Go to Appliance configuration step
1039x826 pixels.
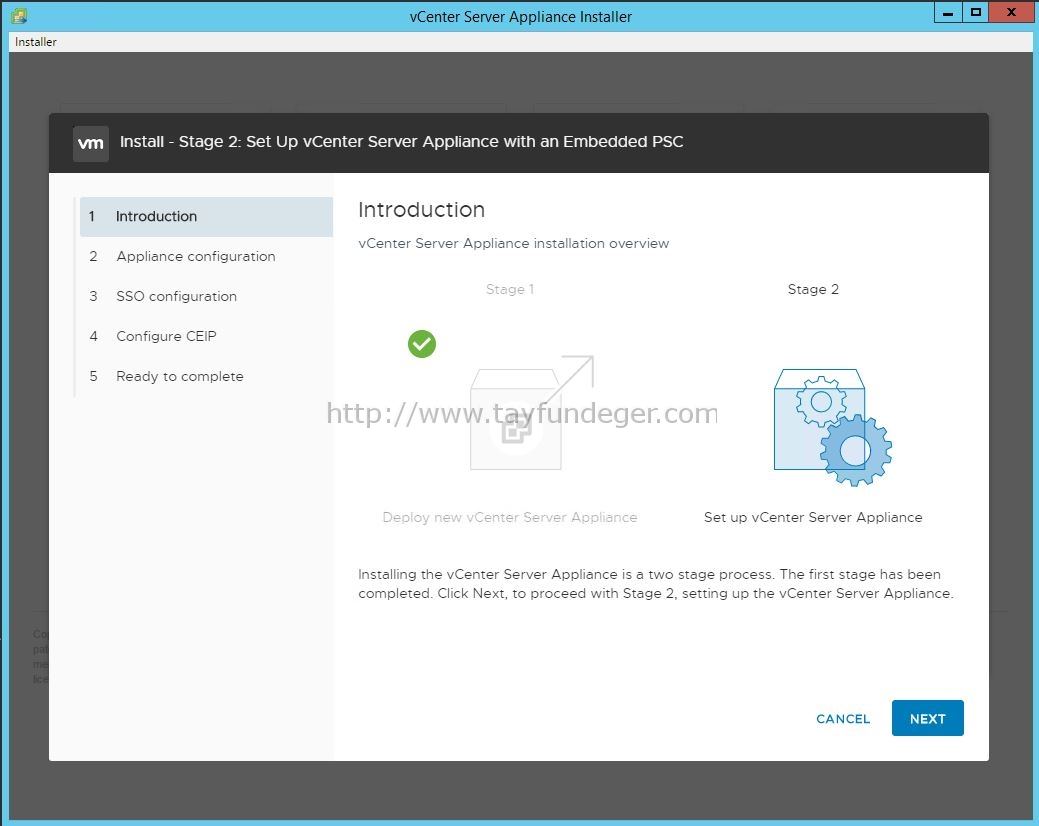(x=206, y=256)
